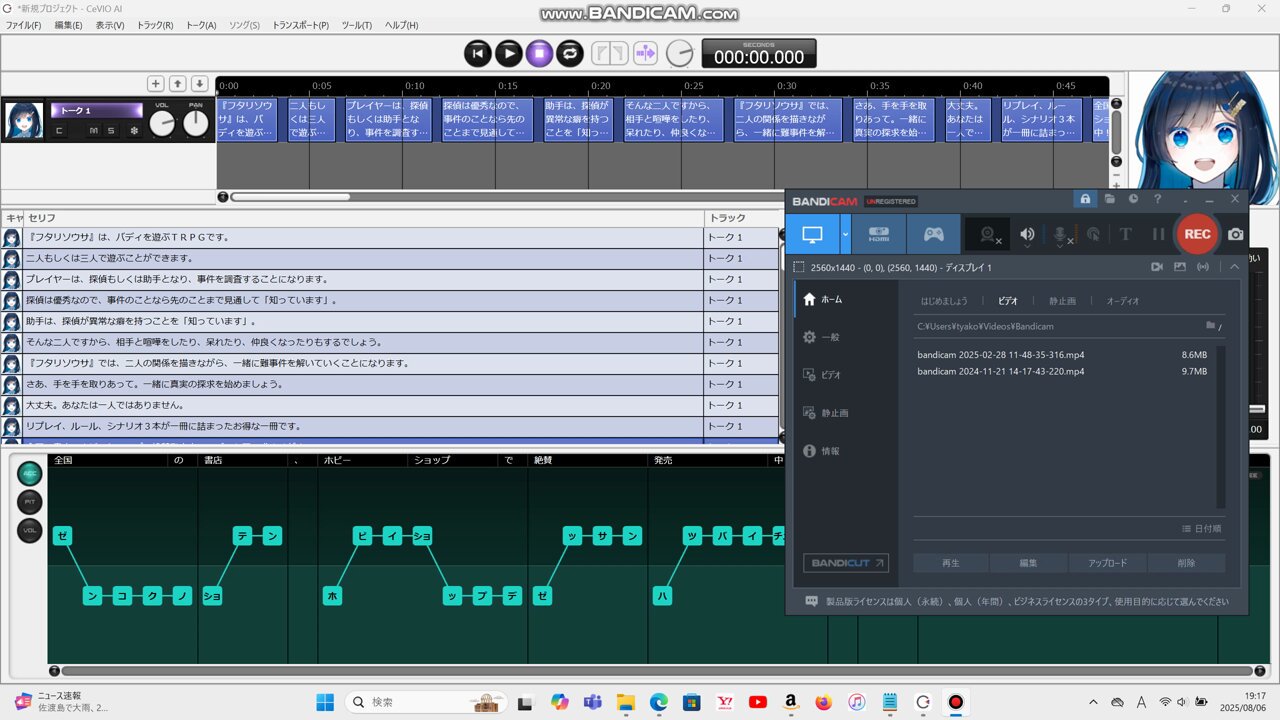This screenshot has height=720, width=1280.
Task: Click Bandicam lock icon in title bar
Action: (x=1085, y=199)
